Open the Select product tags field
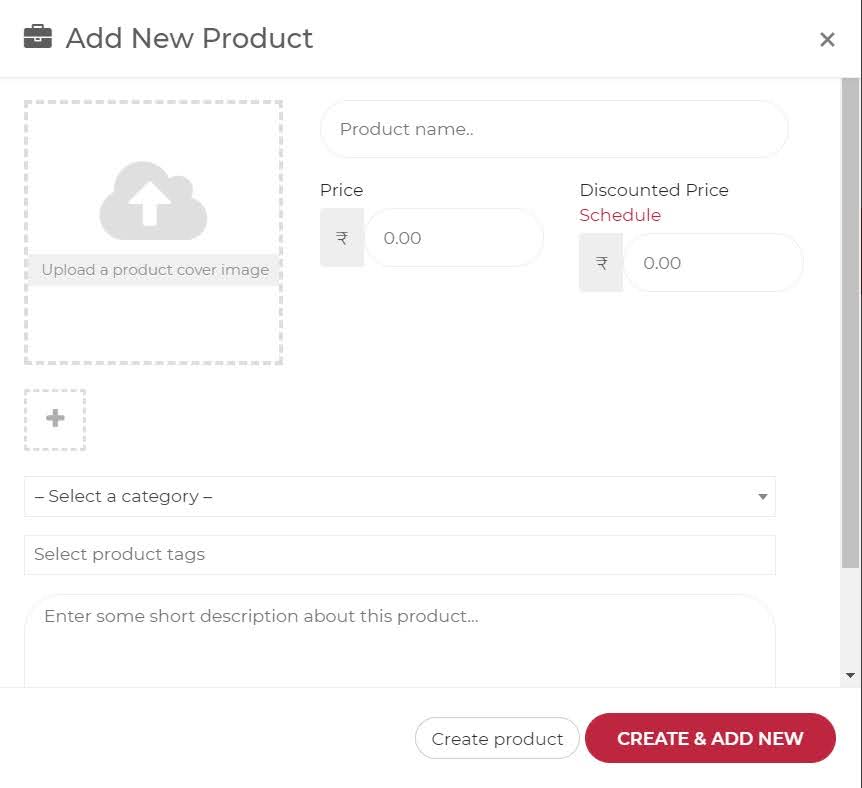Screen dimensions: 862x788 [399, 555]
